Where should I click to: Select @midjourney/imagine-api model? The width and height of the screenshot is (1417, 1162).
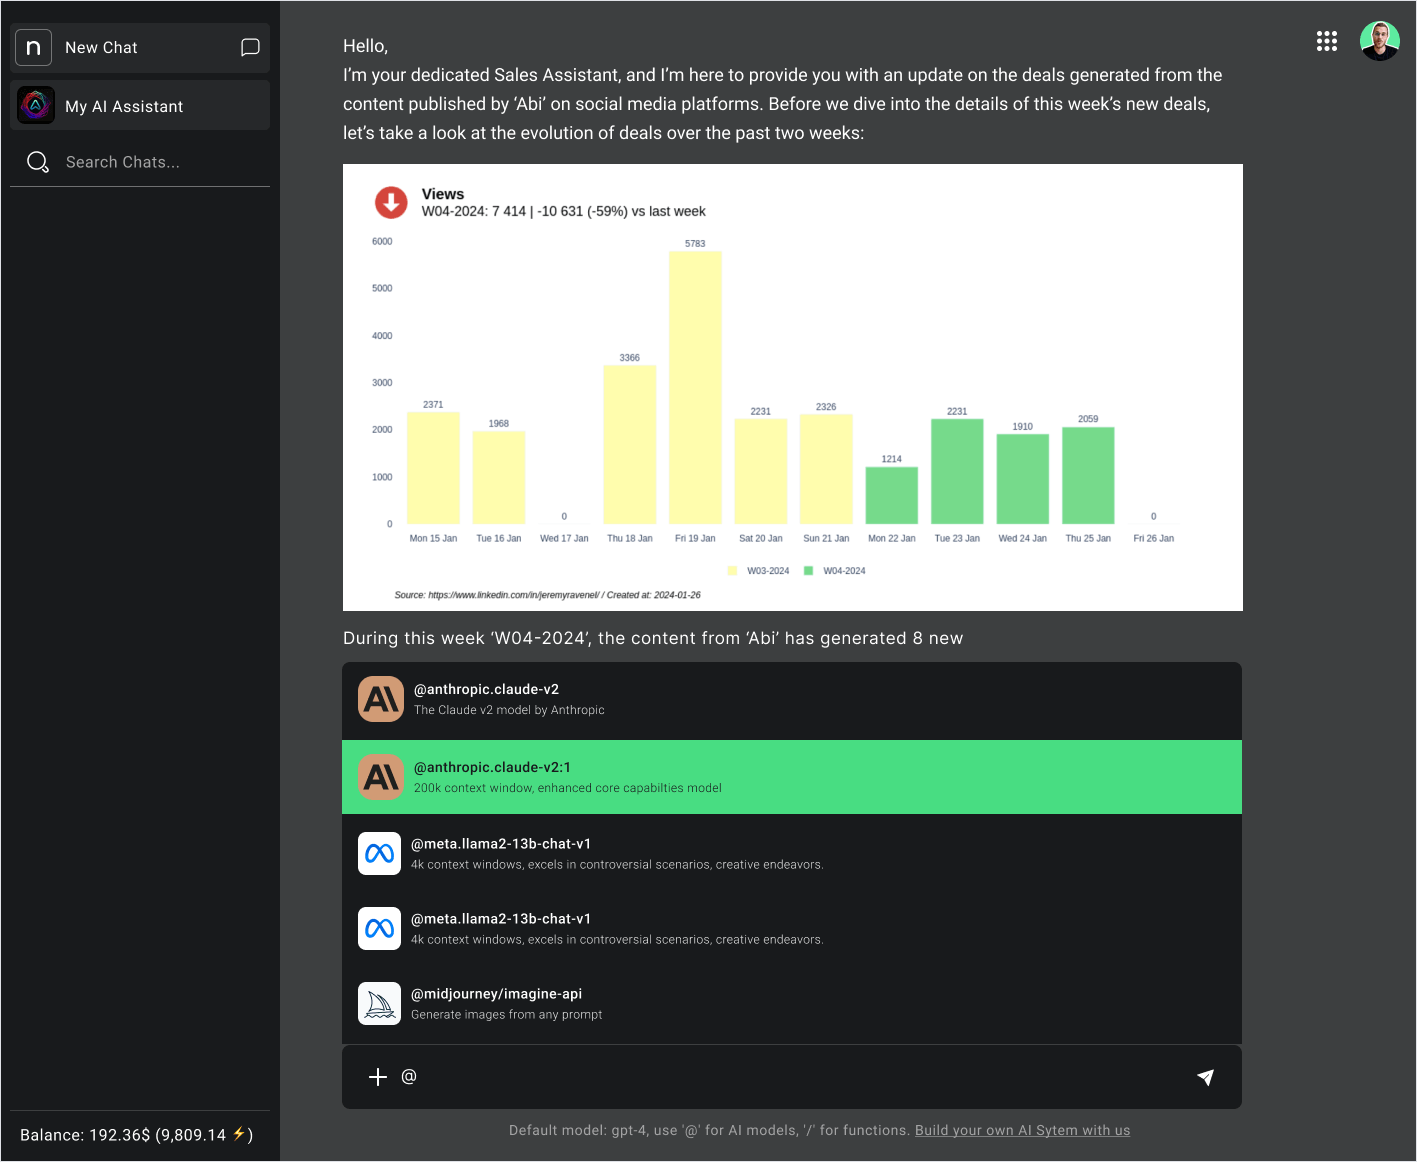pos(792,1003)
